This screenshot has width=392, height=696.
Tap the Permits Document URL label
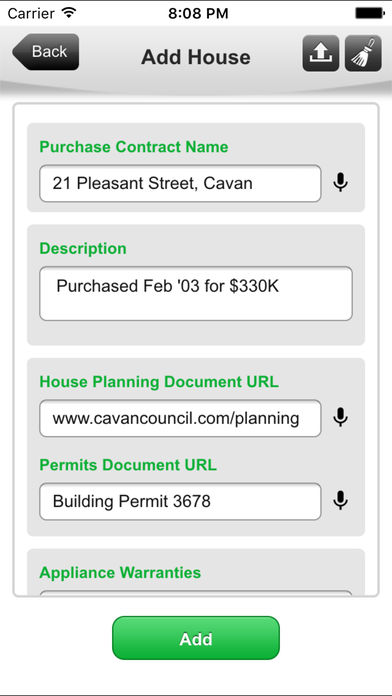128,465
